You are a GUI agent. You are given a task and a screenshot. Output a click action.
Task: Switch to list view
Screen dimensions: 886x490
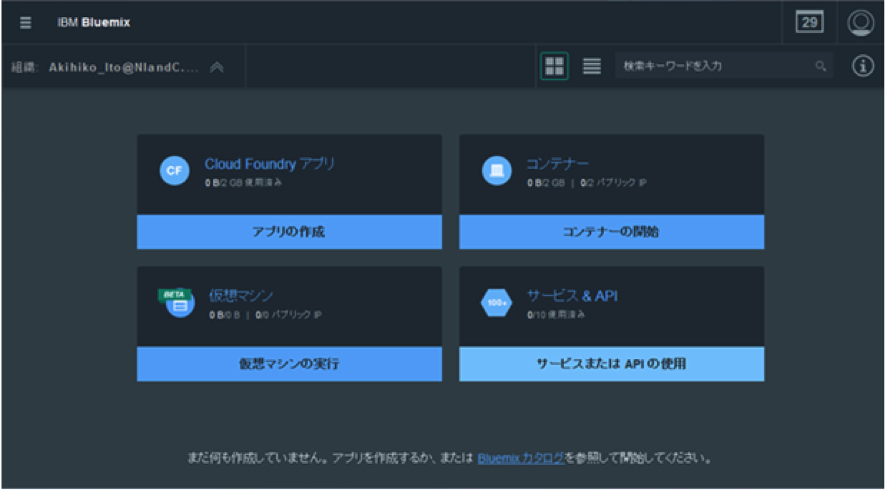pos(592,66)
